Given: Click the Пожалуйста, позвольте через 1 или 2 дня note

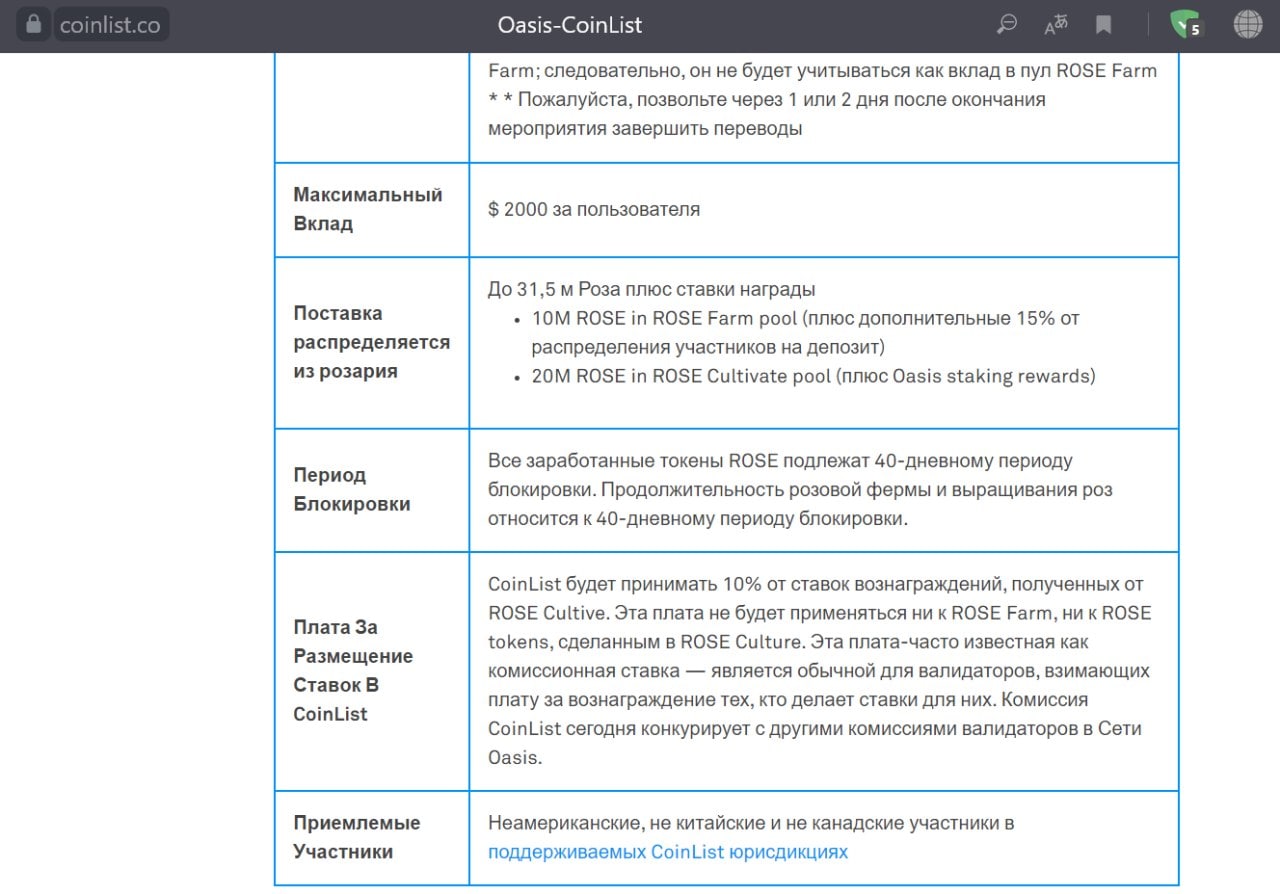Looking at the screenshot, I should tap(767, 114).
